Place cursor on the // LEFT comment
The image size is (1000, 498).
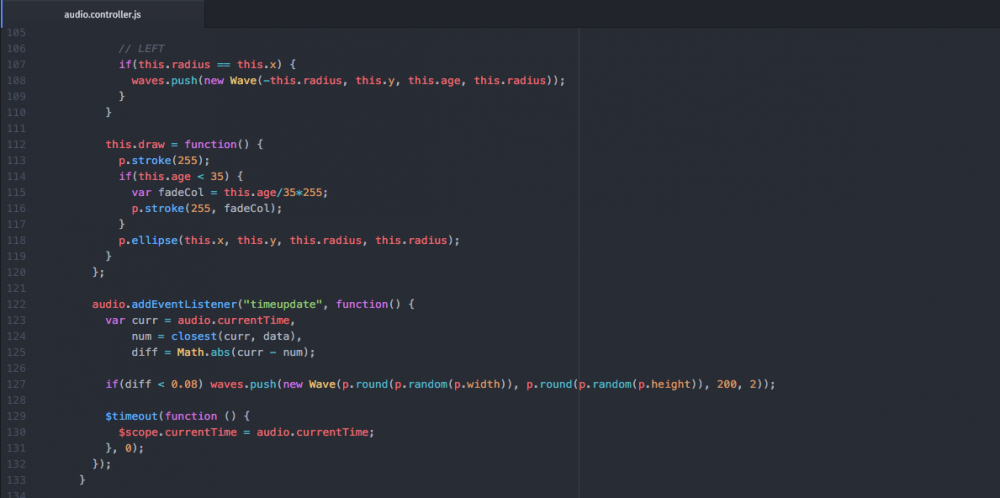pos(140,48)
